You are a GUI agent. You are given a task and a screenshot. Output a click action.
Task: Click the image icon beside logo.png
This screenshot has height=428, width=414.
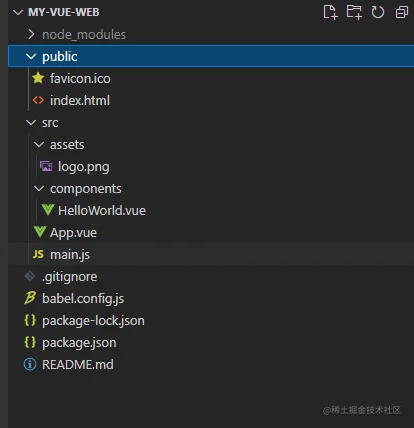tap(46, 166)
